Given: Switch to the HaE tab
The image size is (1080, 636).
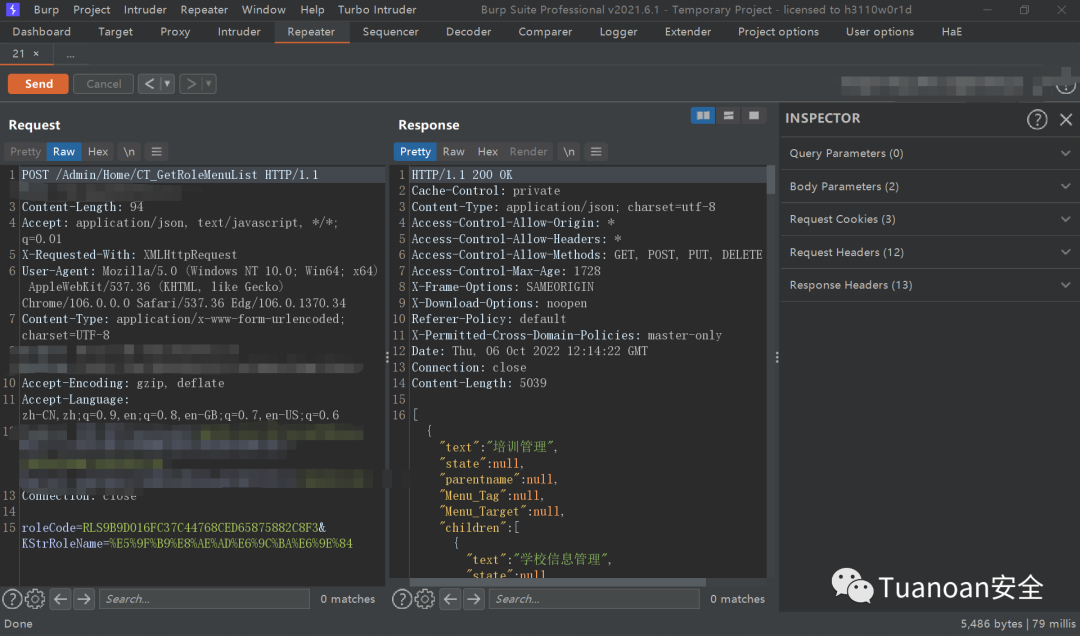Looking at the screenshot, I should pos(952,32).
